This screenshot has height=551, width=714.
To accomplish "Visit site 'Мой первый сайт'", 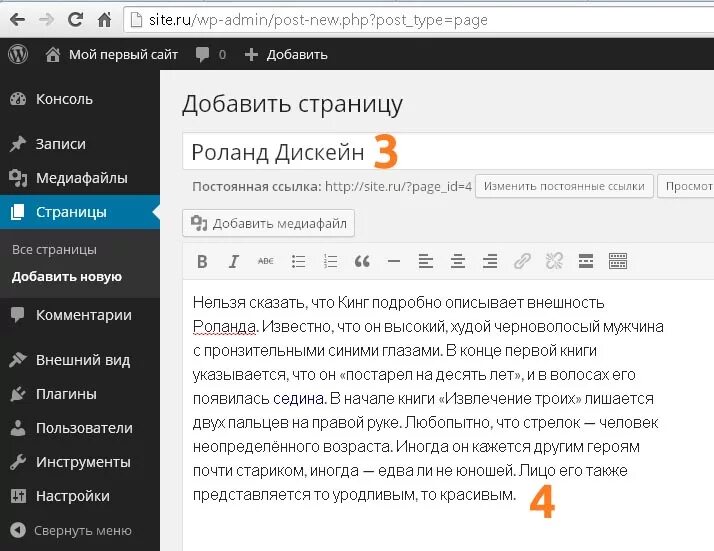I will pos(111,55).
